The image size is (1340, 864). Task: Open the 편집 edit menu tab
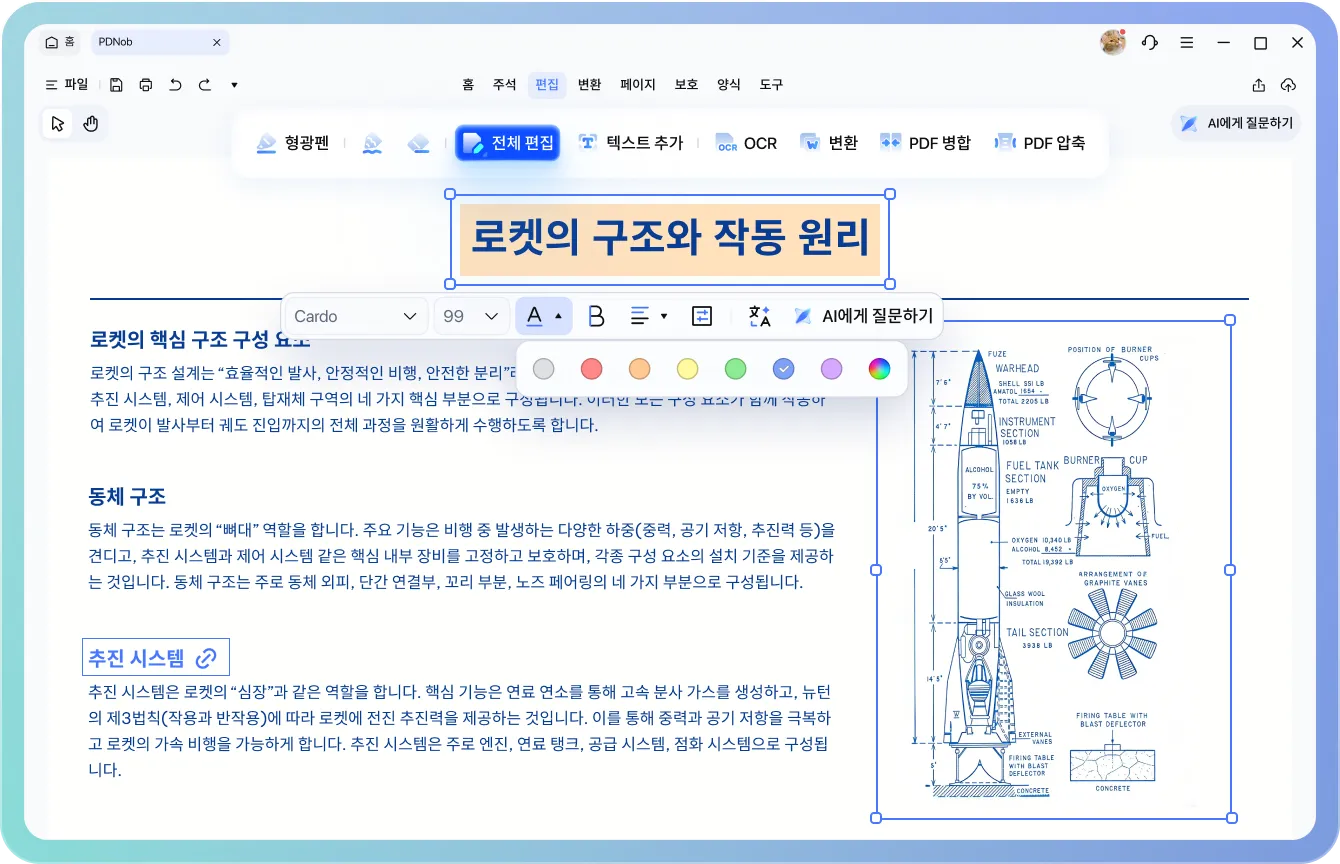coord(547,85)
